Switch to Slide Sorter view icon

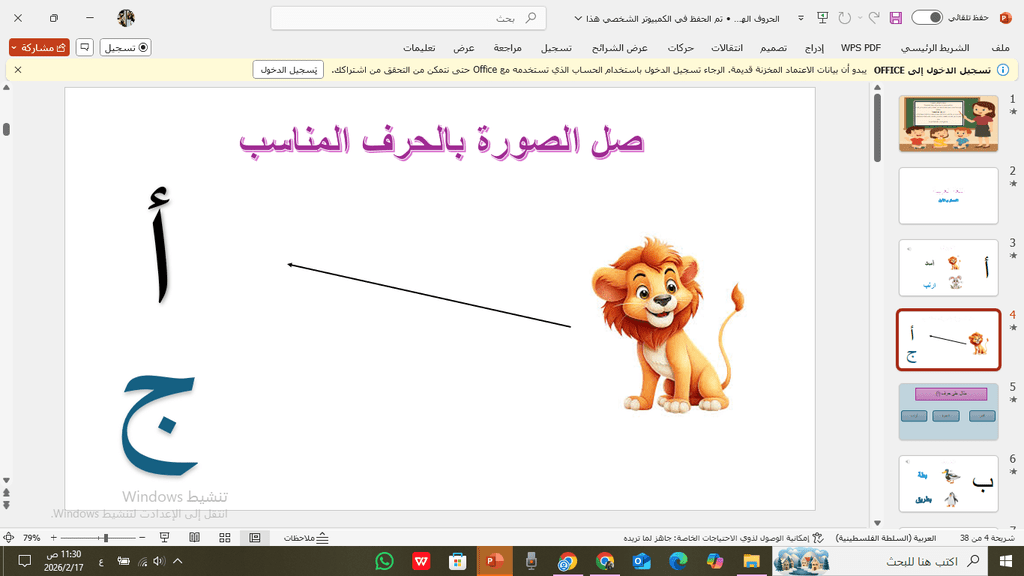click(x=225, y=537)
